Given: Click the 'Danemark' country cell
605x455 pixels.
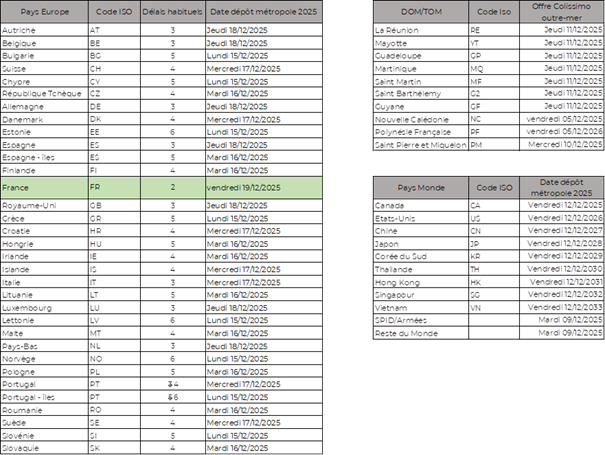Looking at the screenshot, I should click(44, 119).
